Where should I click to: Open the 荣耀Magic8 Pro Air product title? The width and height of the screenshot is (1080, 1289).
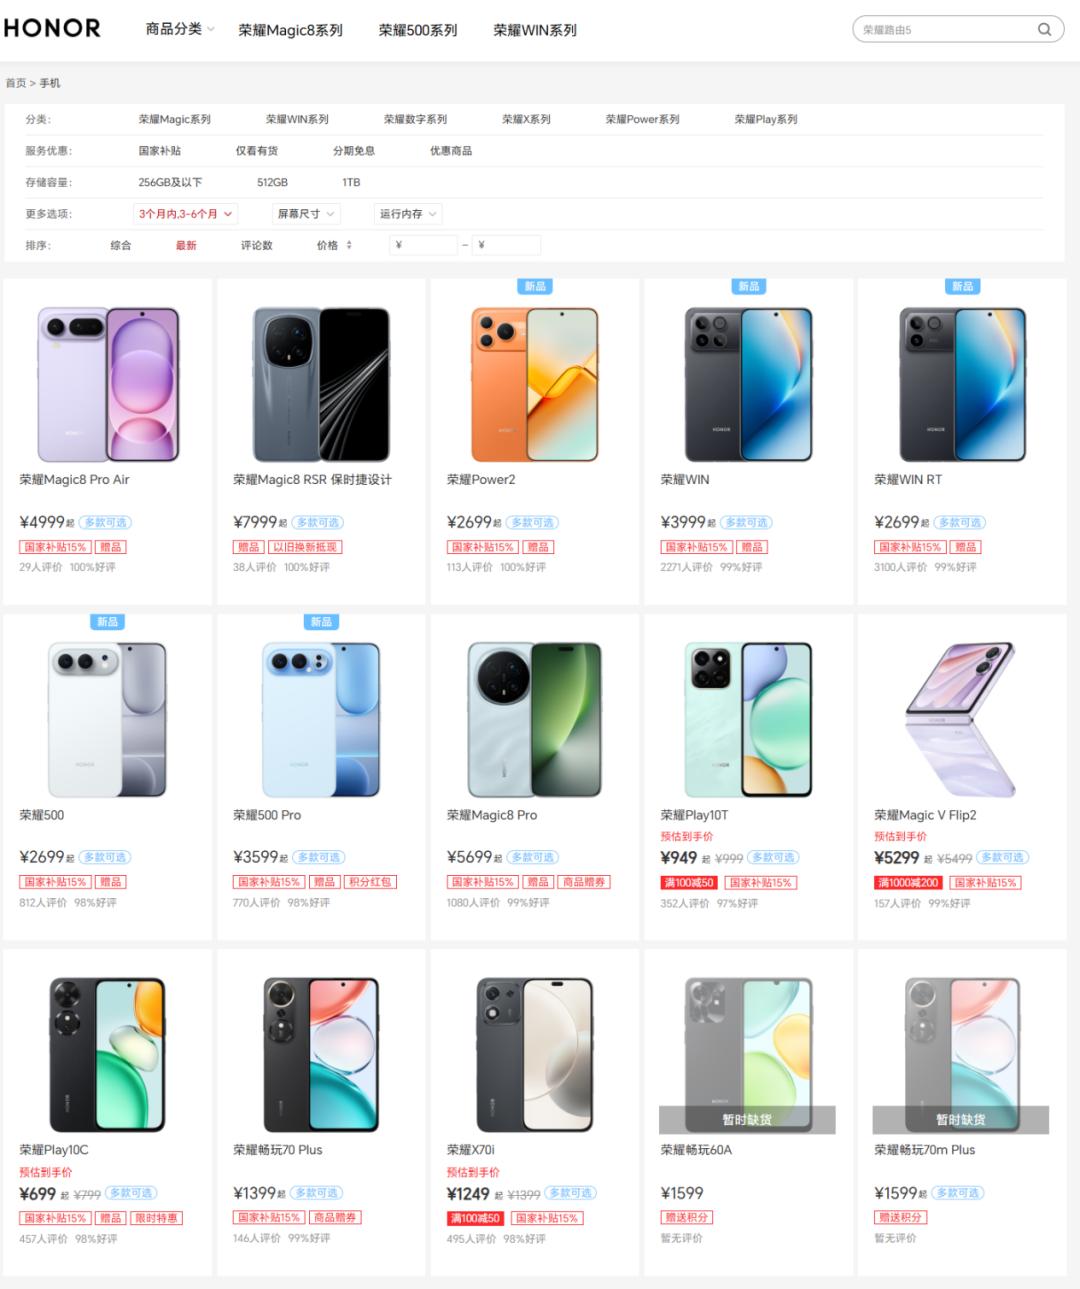[75, 480]
